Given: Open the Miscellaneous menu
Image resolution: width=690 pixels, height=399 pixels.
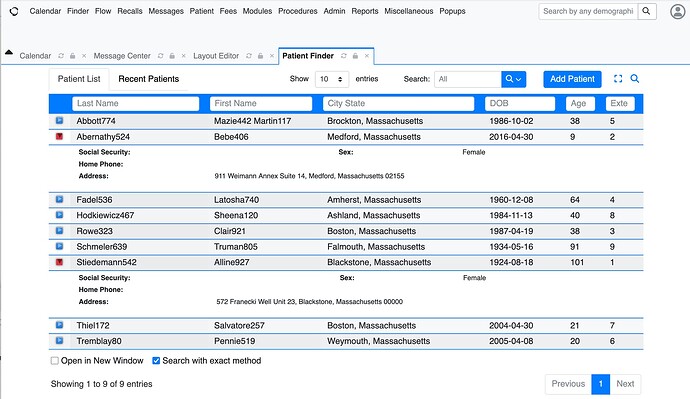Looking at the screenshot, I should 409,11.
